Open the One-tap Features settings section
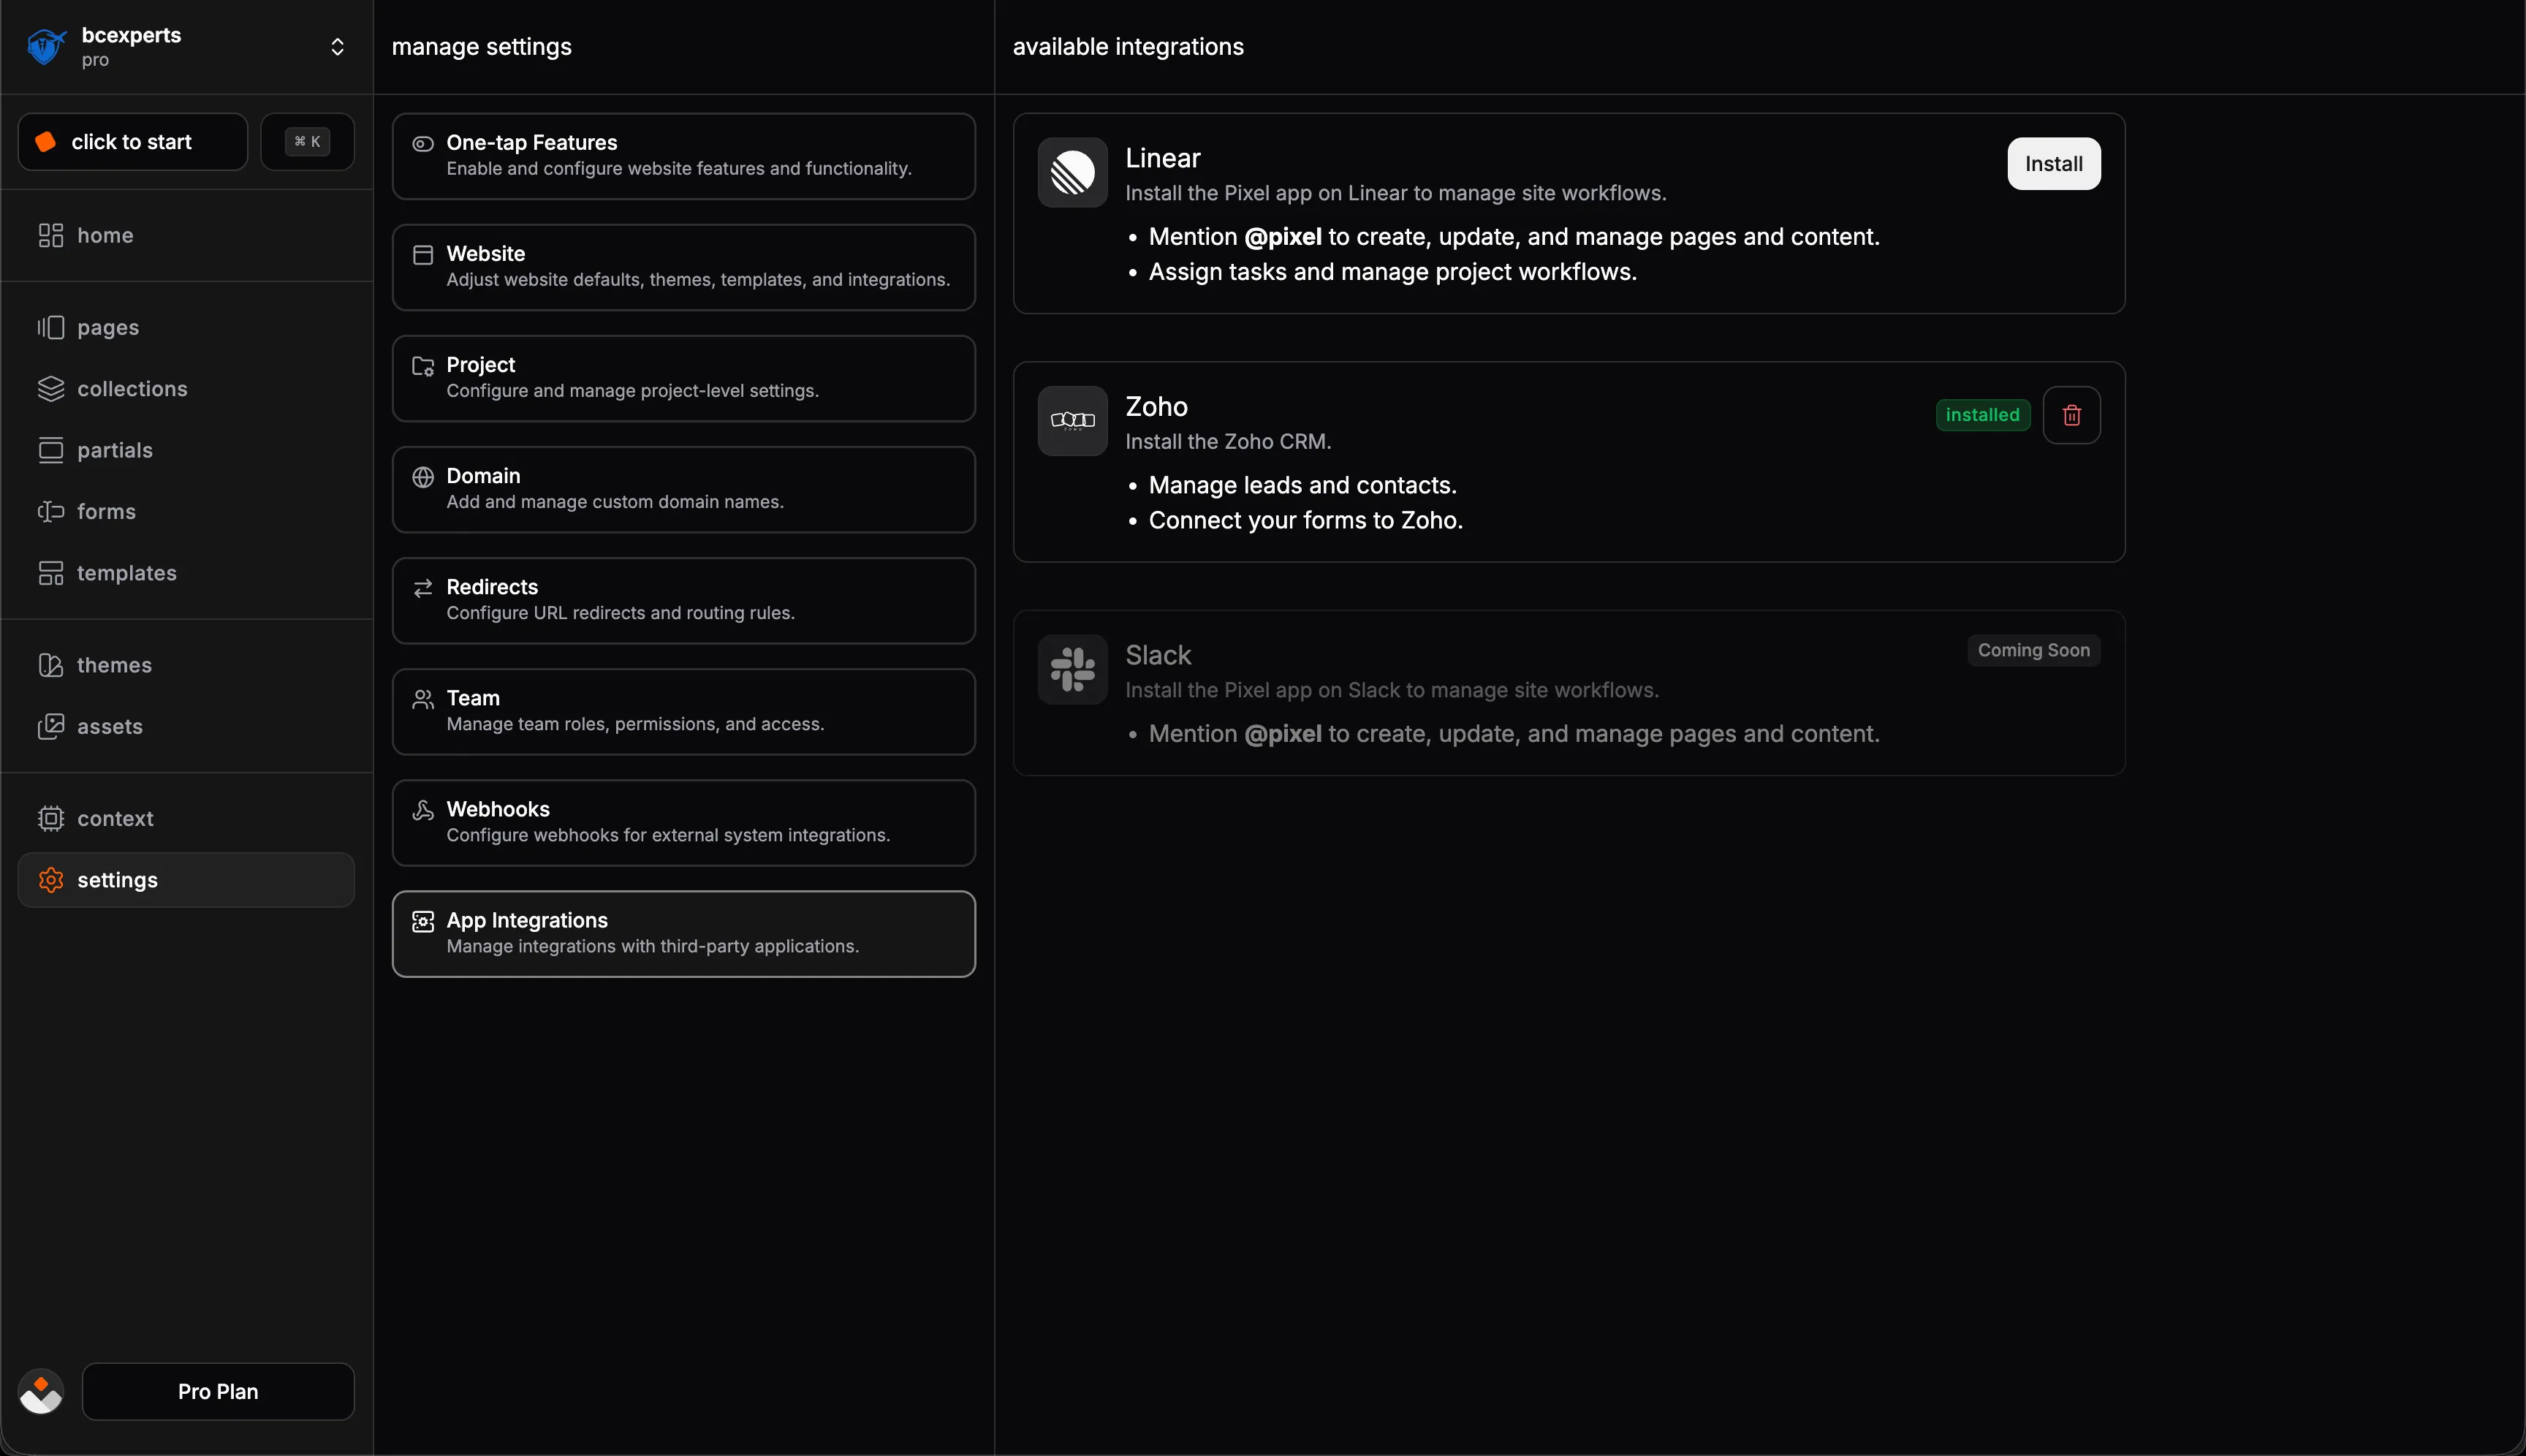 tap(683, 156)
